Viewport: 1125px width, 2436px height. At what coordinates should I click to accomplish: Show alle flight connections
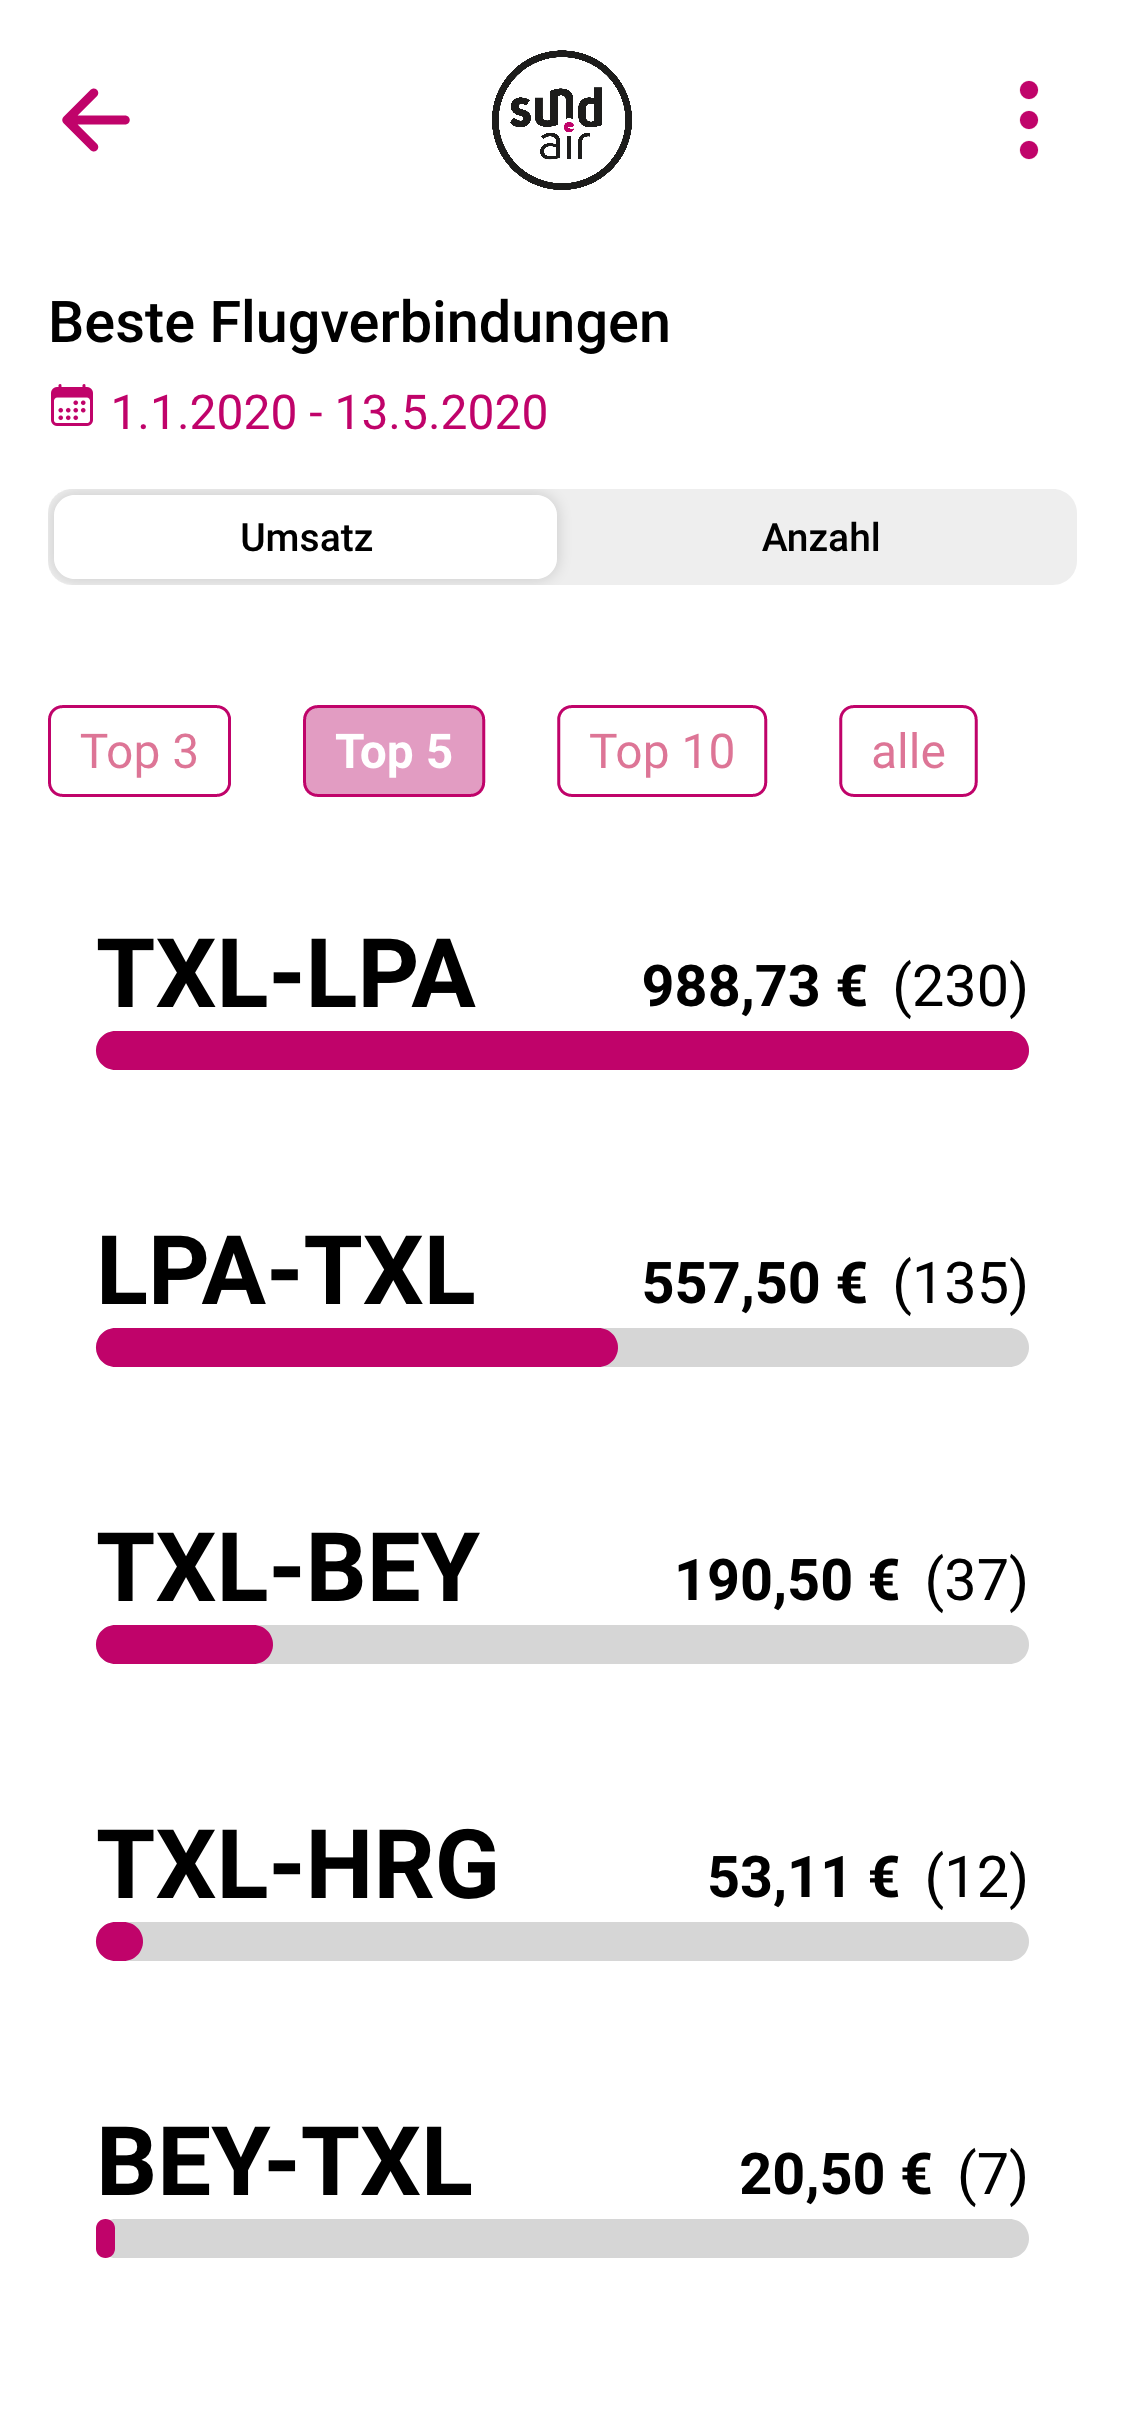tap(908, 751)
